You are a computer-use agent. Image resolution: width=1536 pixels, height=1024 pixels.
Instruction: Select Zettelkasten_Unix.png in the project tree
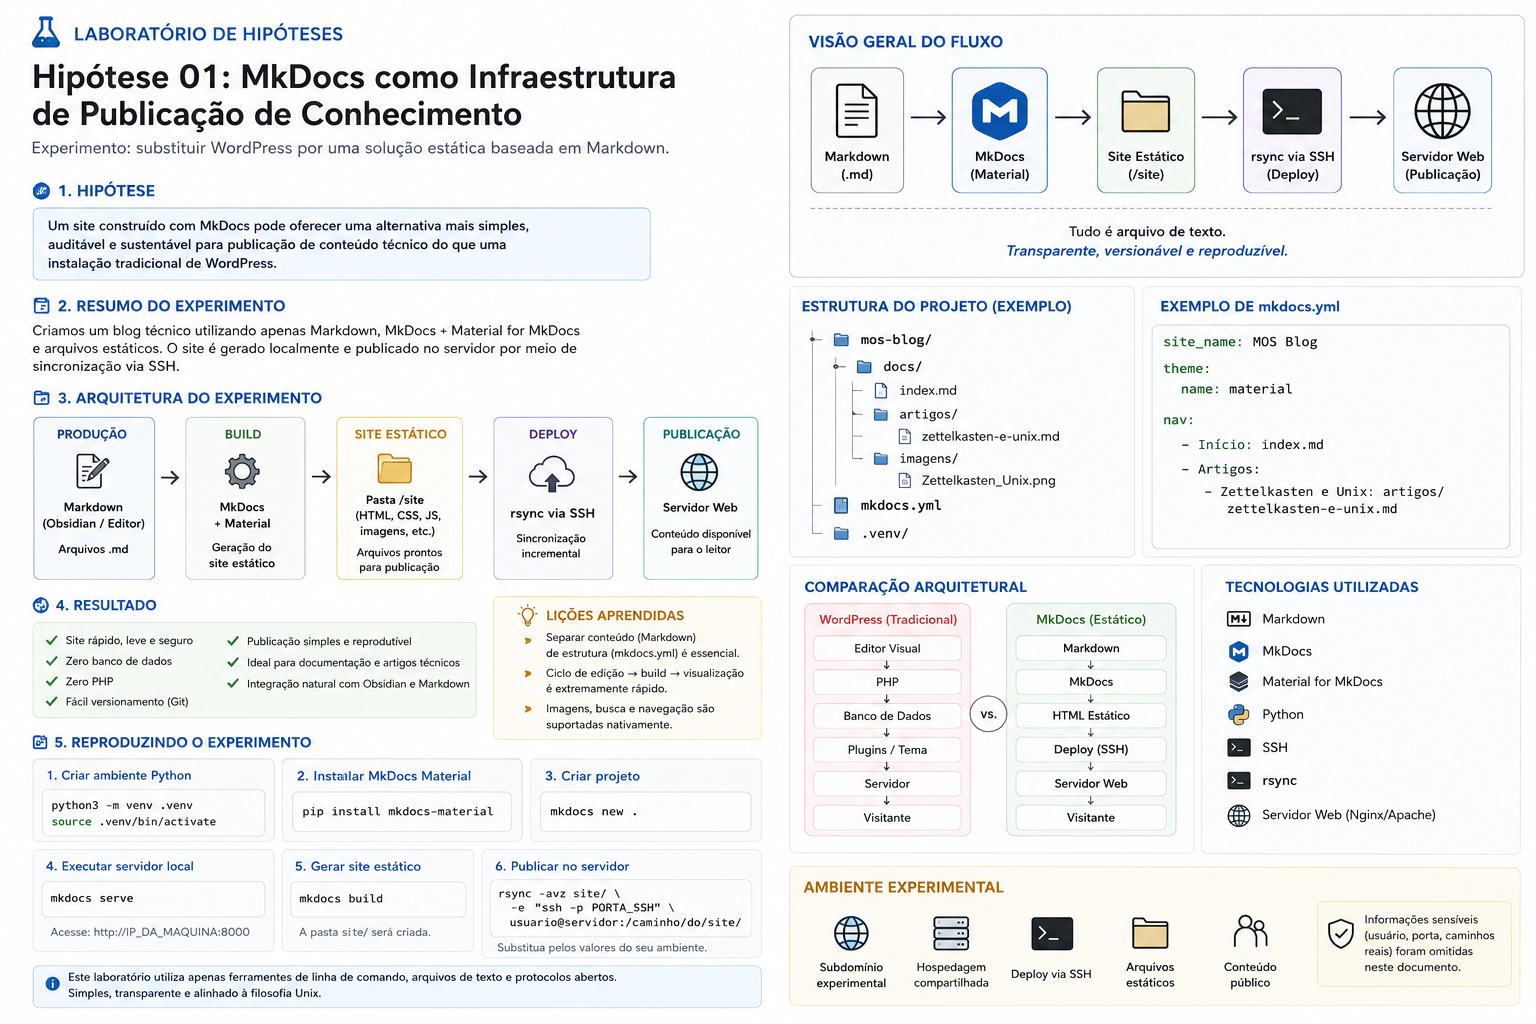pos(977,480)
